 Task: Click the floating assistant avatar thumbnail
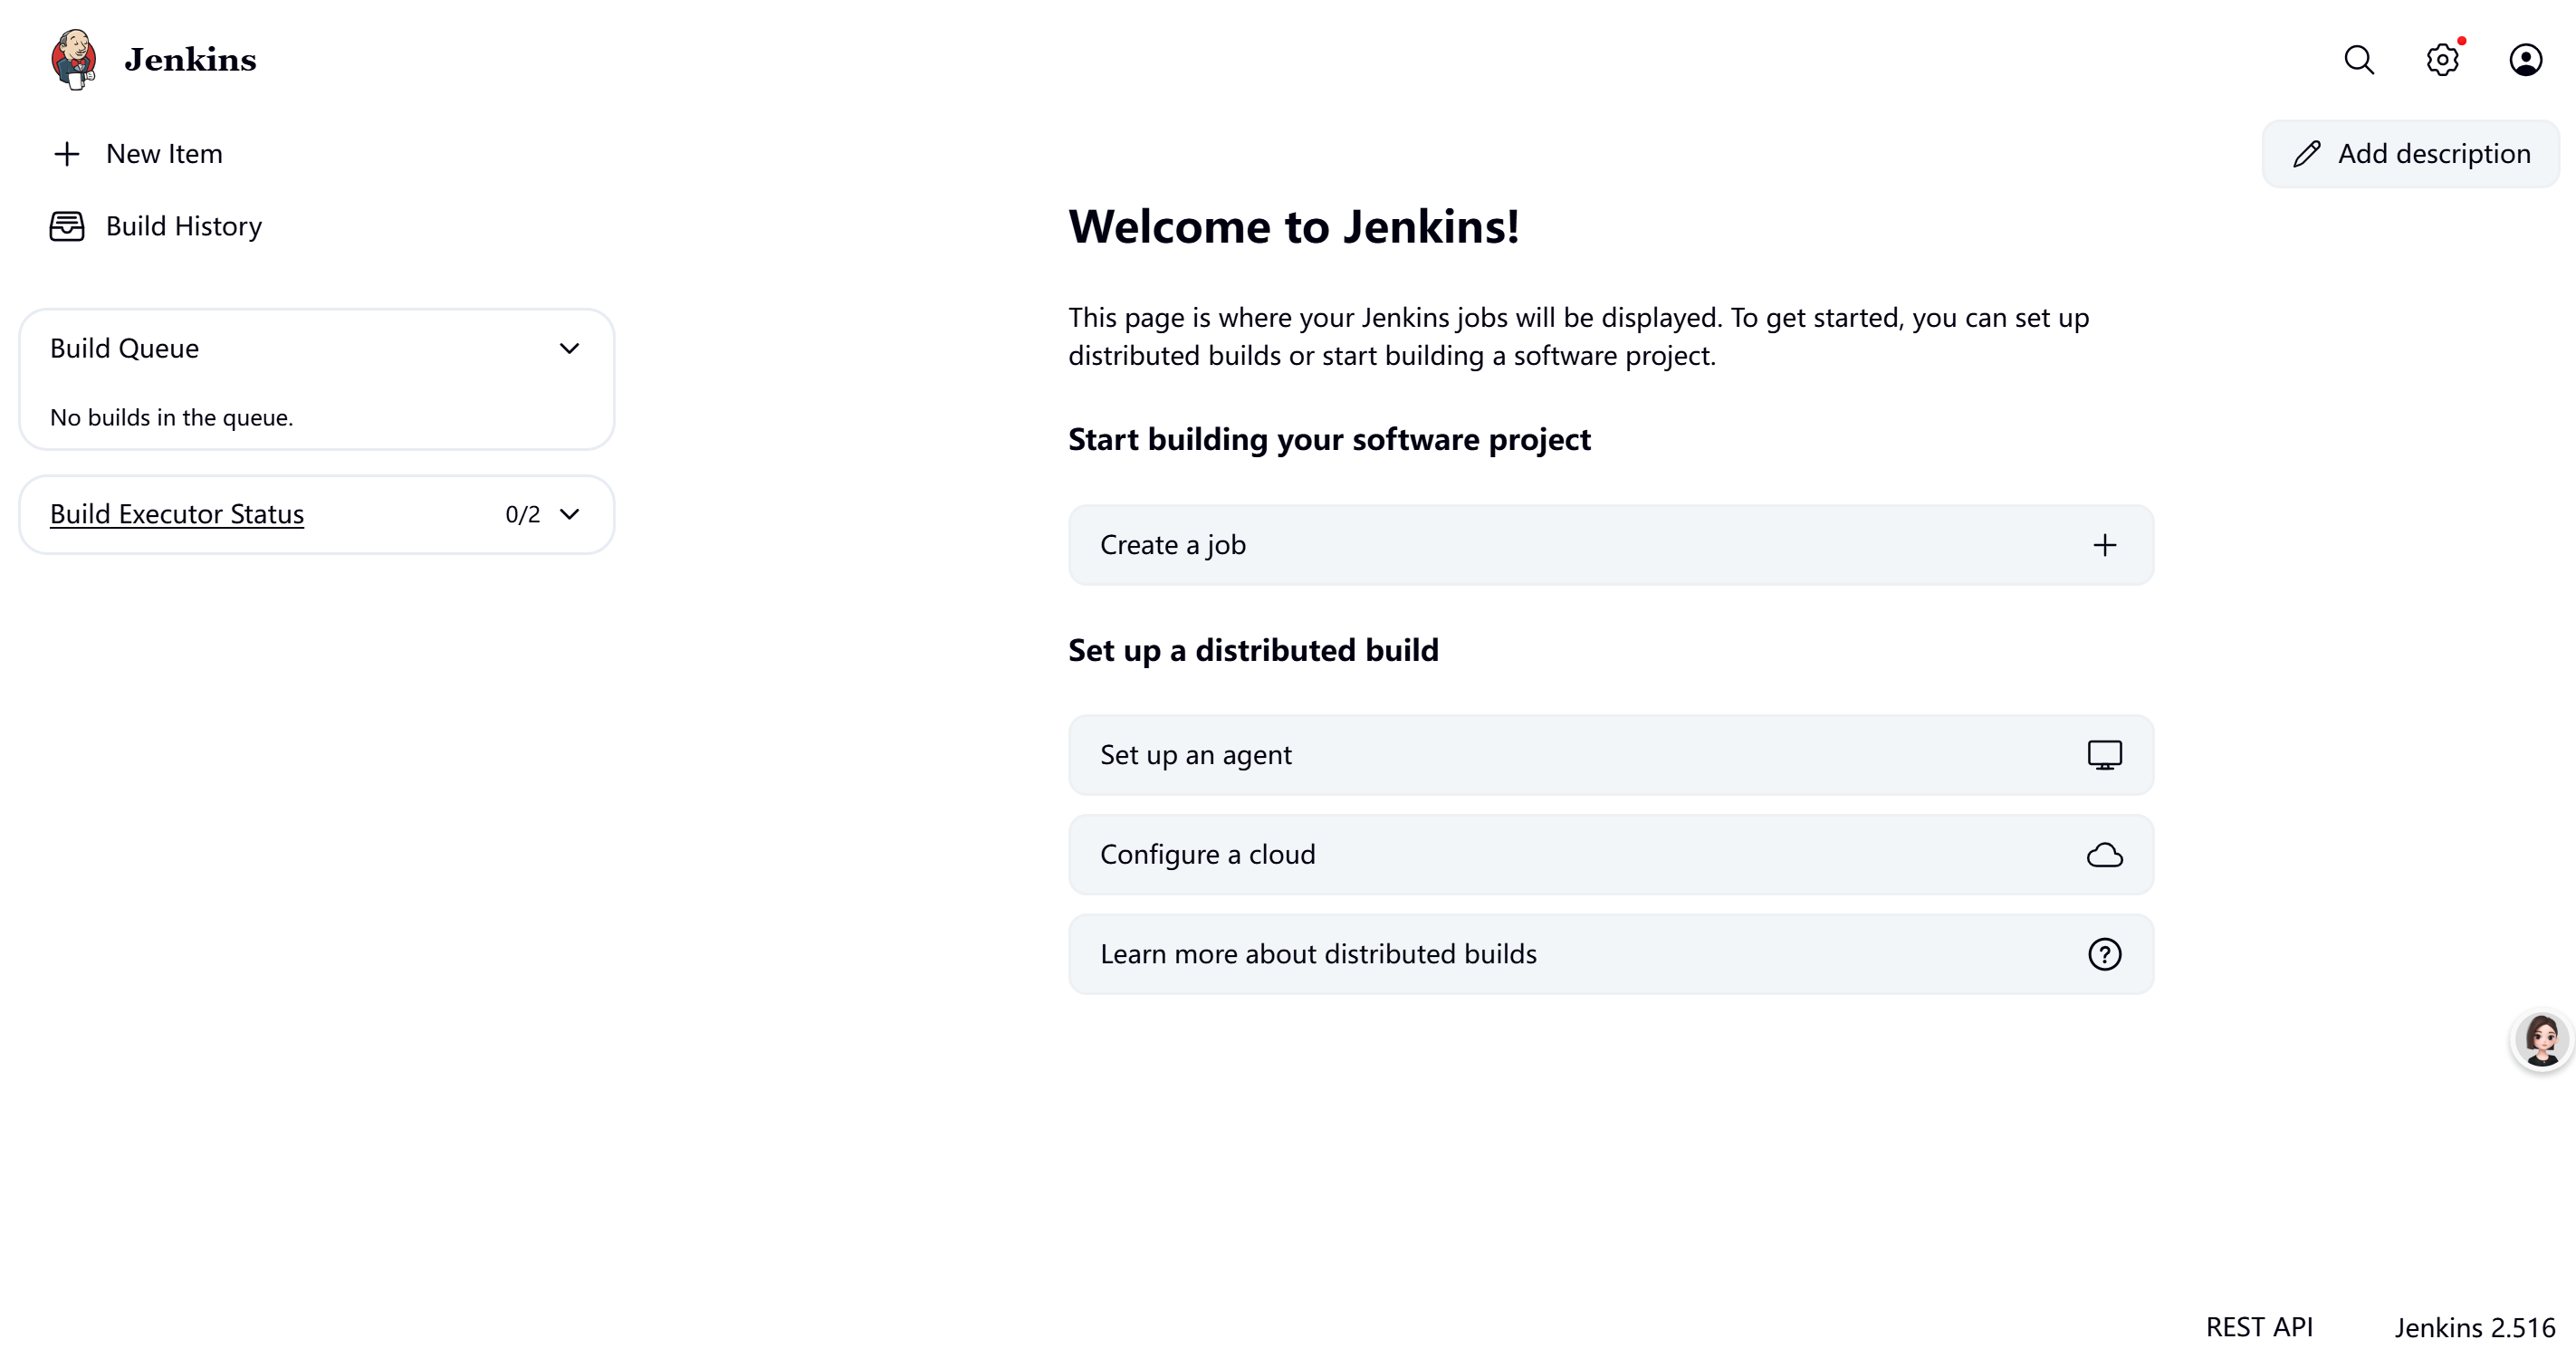[x=2541, y=1040]
